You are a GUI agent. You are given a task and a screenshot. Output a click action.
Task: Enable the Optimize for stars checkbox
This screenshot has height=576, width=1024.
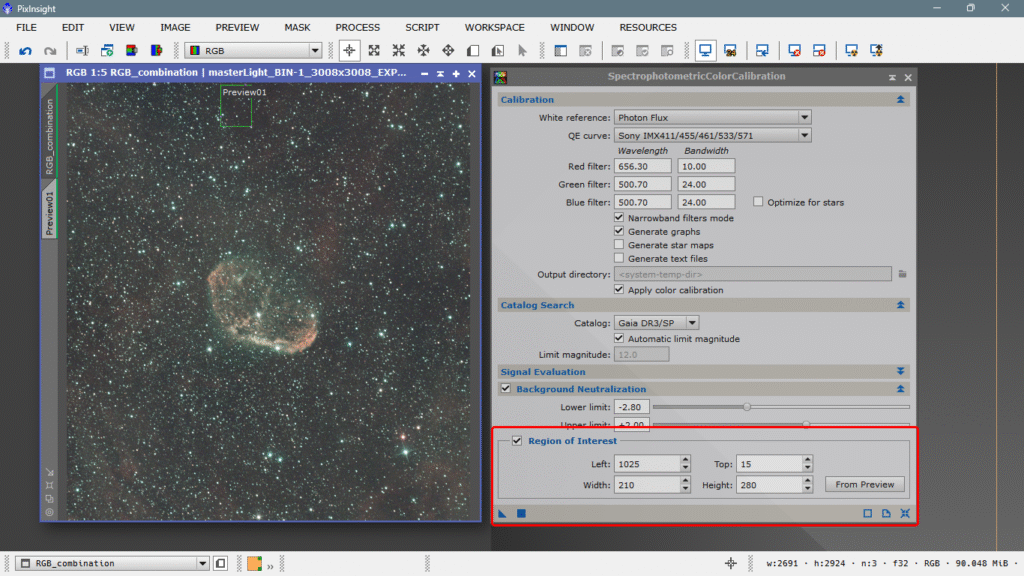758,202
